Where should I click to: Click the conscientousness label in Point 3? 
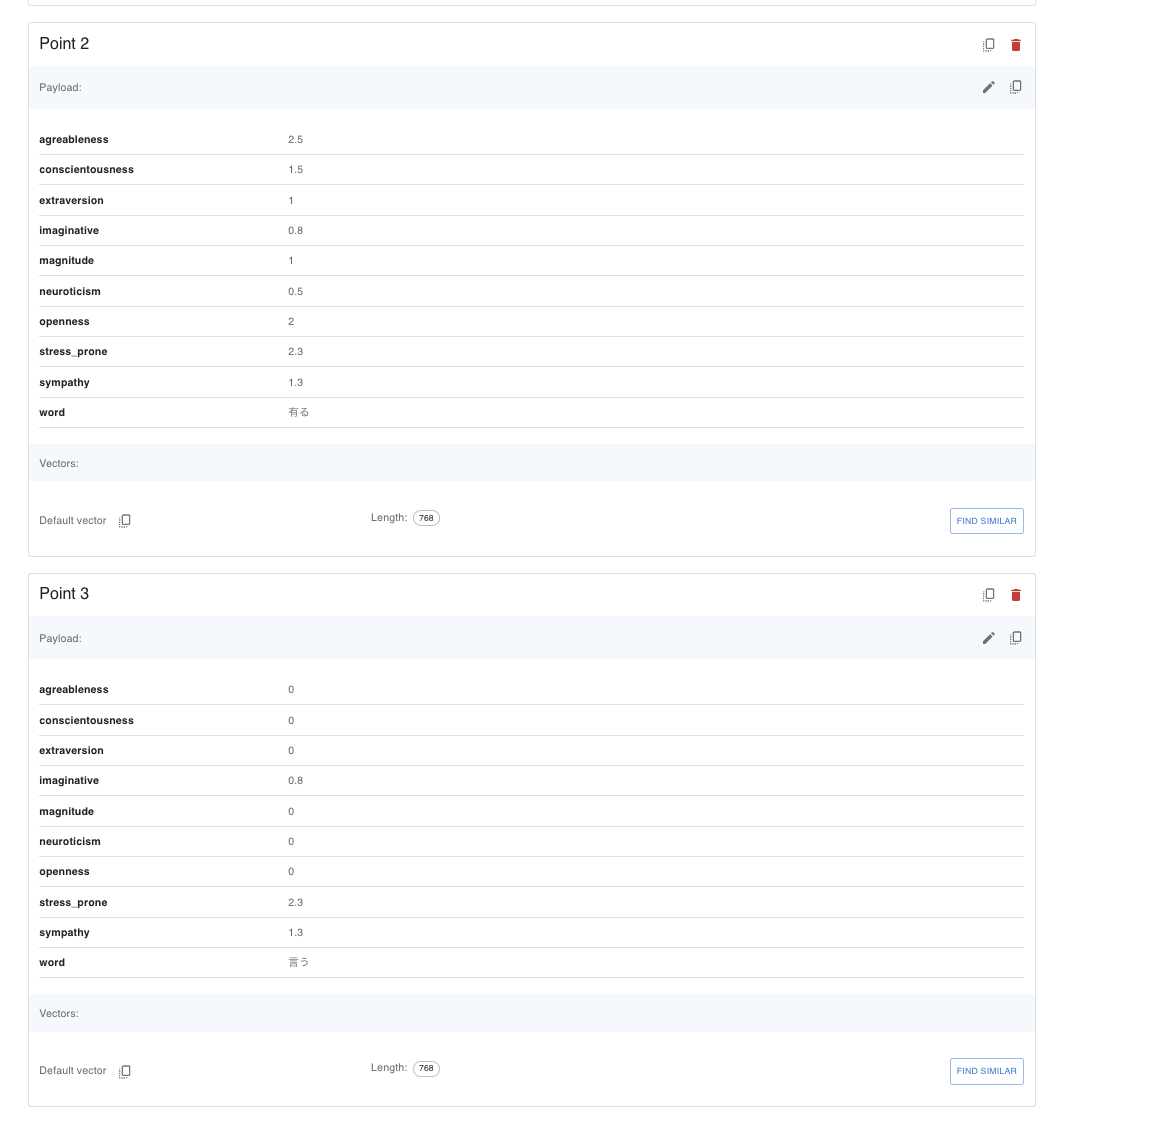click(x=86, y=720)
